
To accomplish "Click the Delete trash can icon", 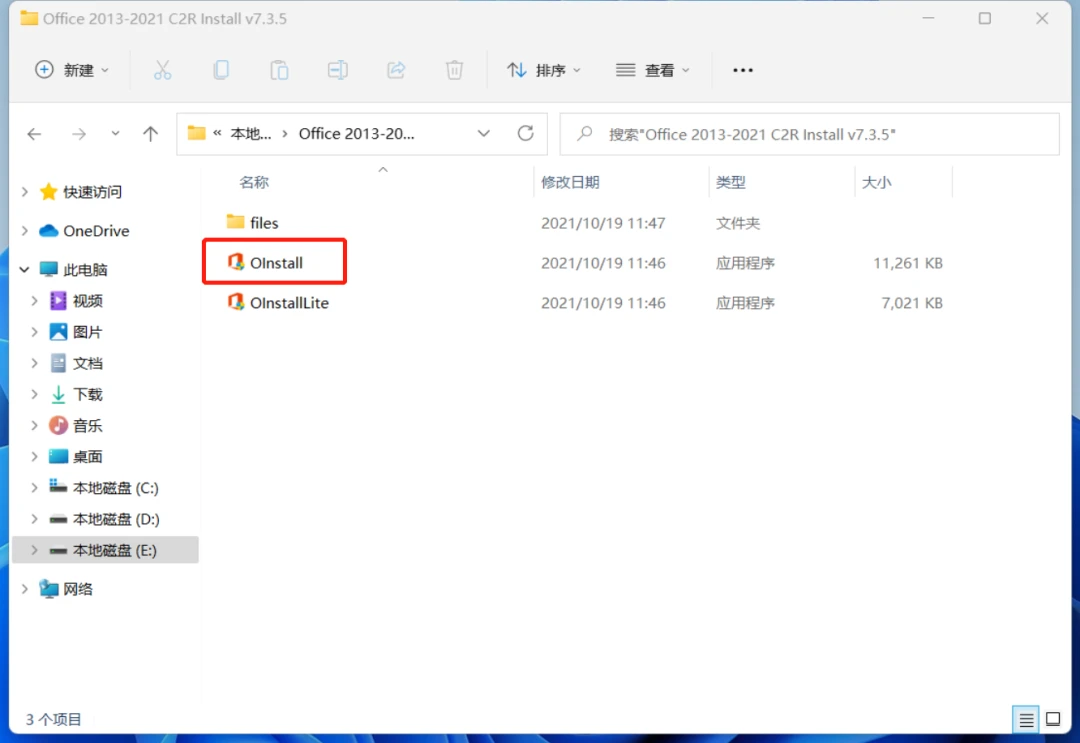I will [x=455, y=70].
